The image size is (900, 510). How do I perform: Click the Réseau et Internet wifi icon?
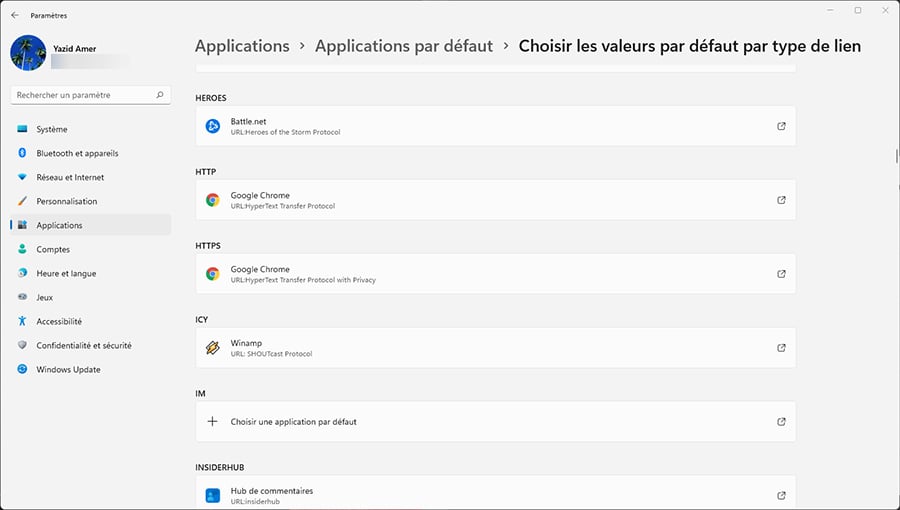click(22, 177)
